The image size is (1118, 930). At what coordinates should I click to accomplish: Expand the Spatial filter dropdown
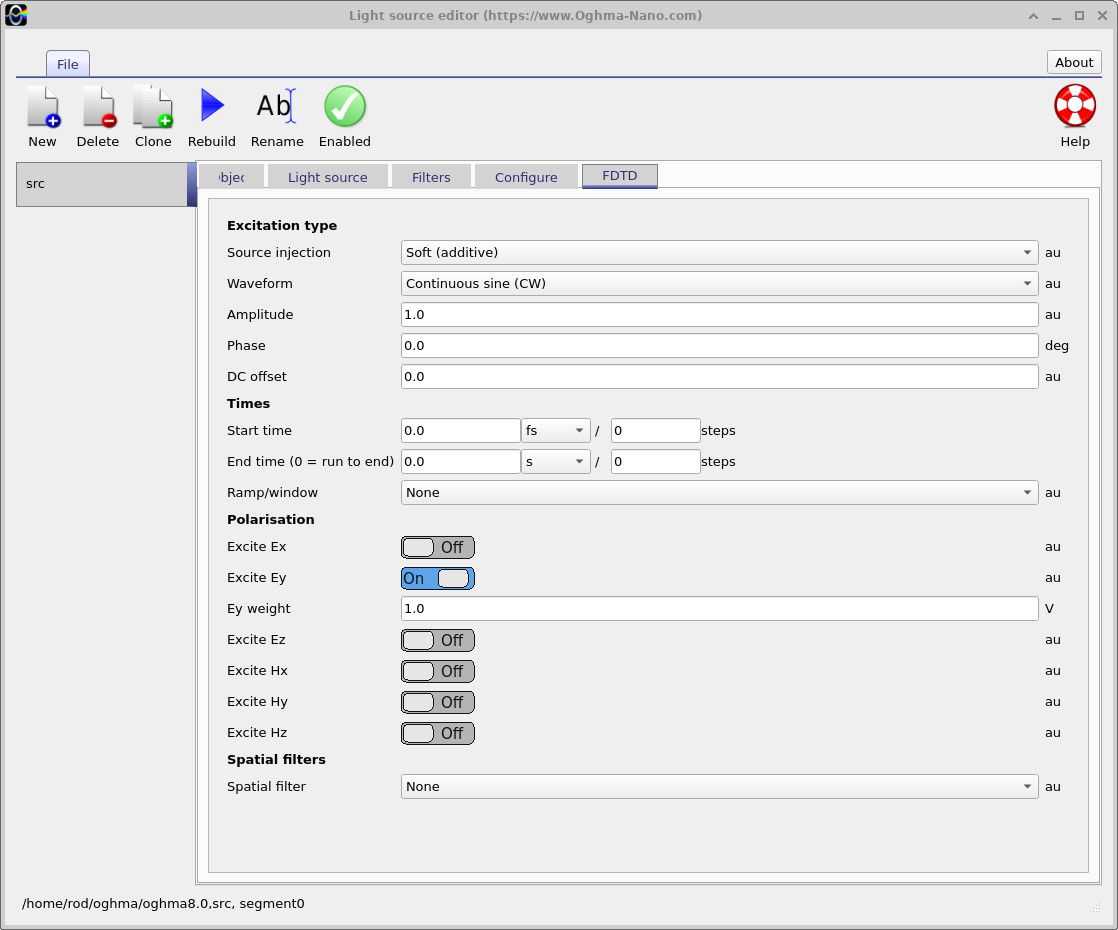tap(719, 787)
